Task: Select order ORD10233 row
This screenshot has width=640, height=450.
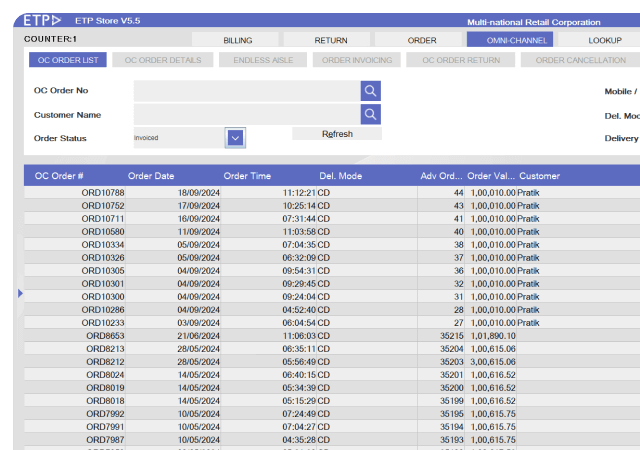Action: 332,323
